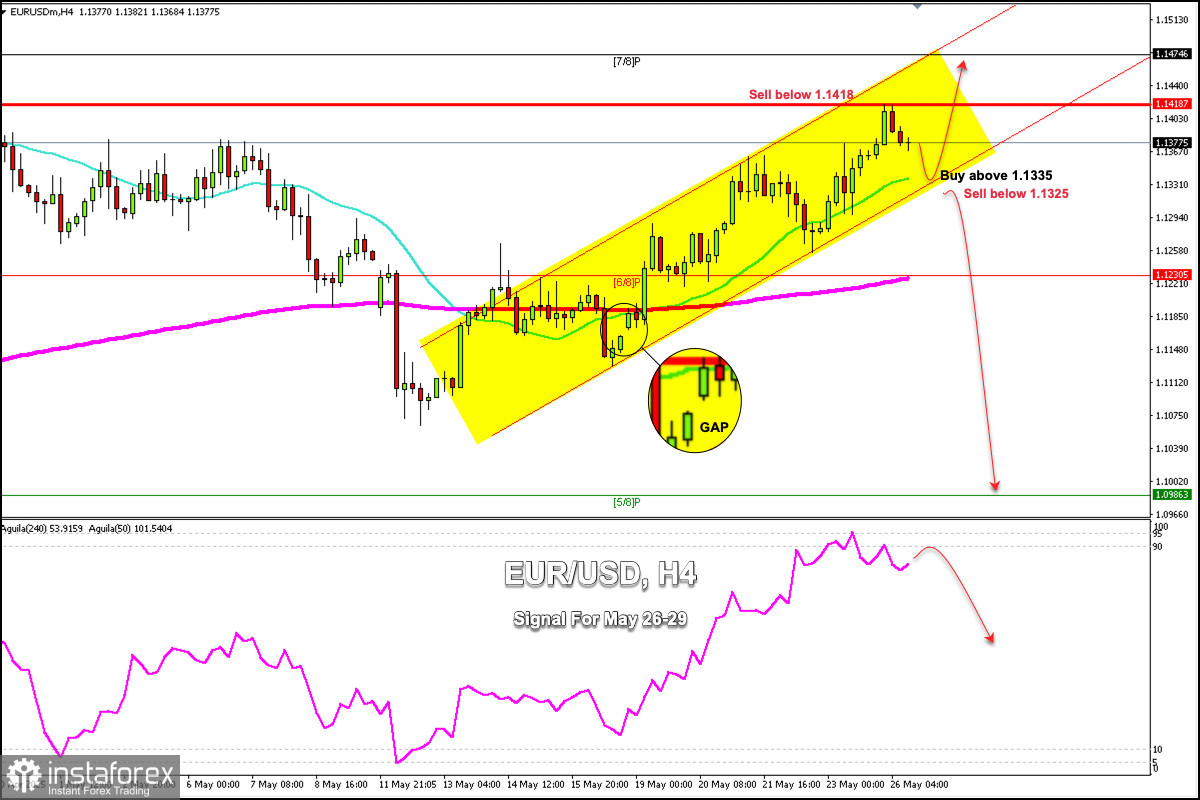The height and width of the screenshot is (800, 1200).
Task: Select the '[6/8]P' Murray level label
Action: pos(627,283)
